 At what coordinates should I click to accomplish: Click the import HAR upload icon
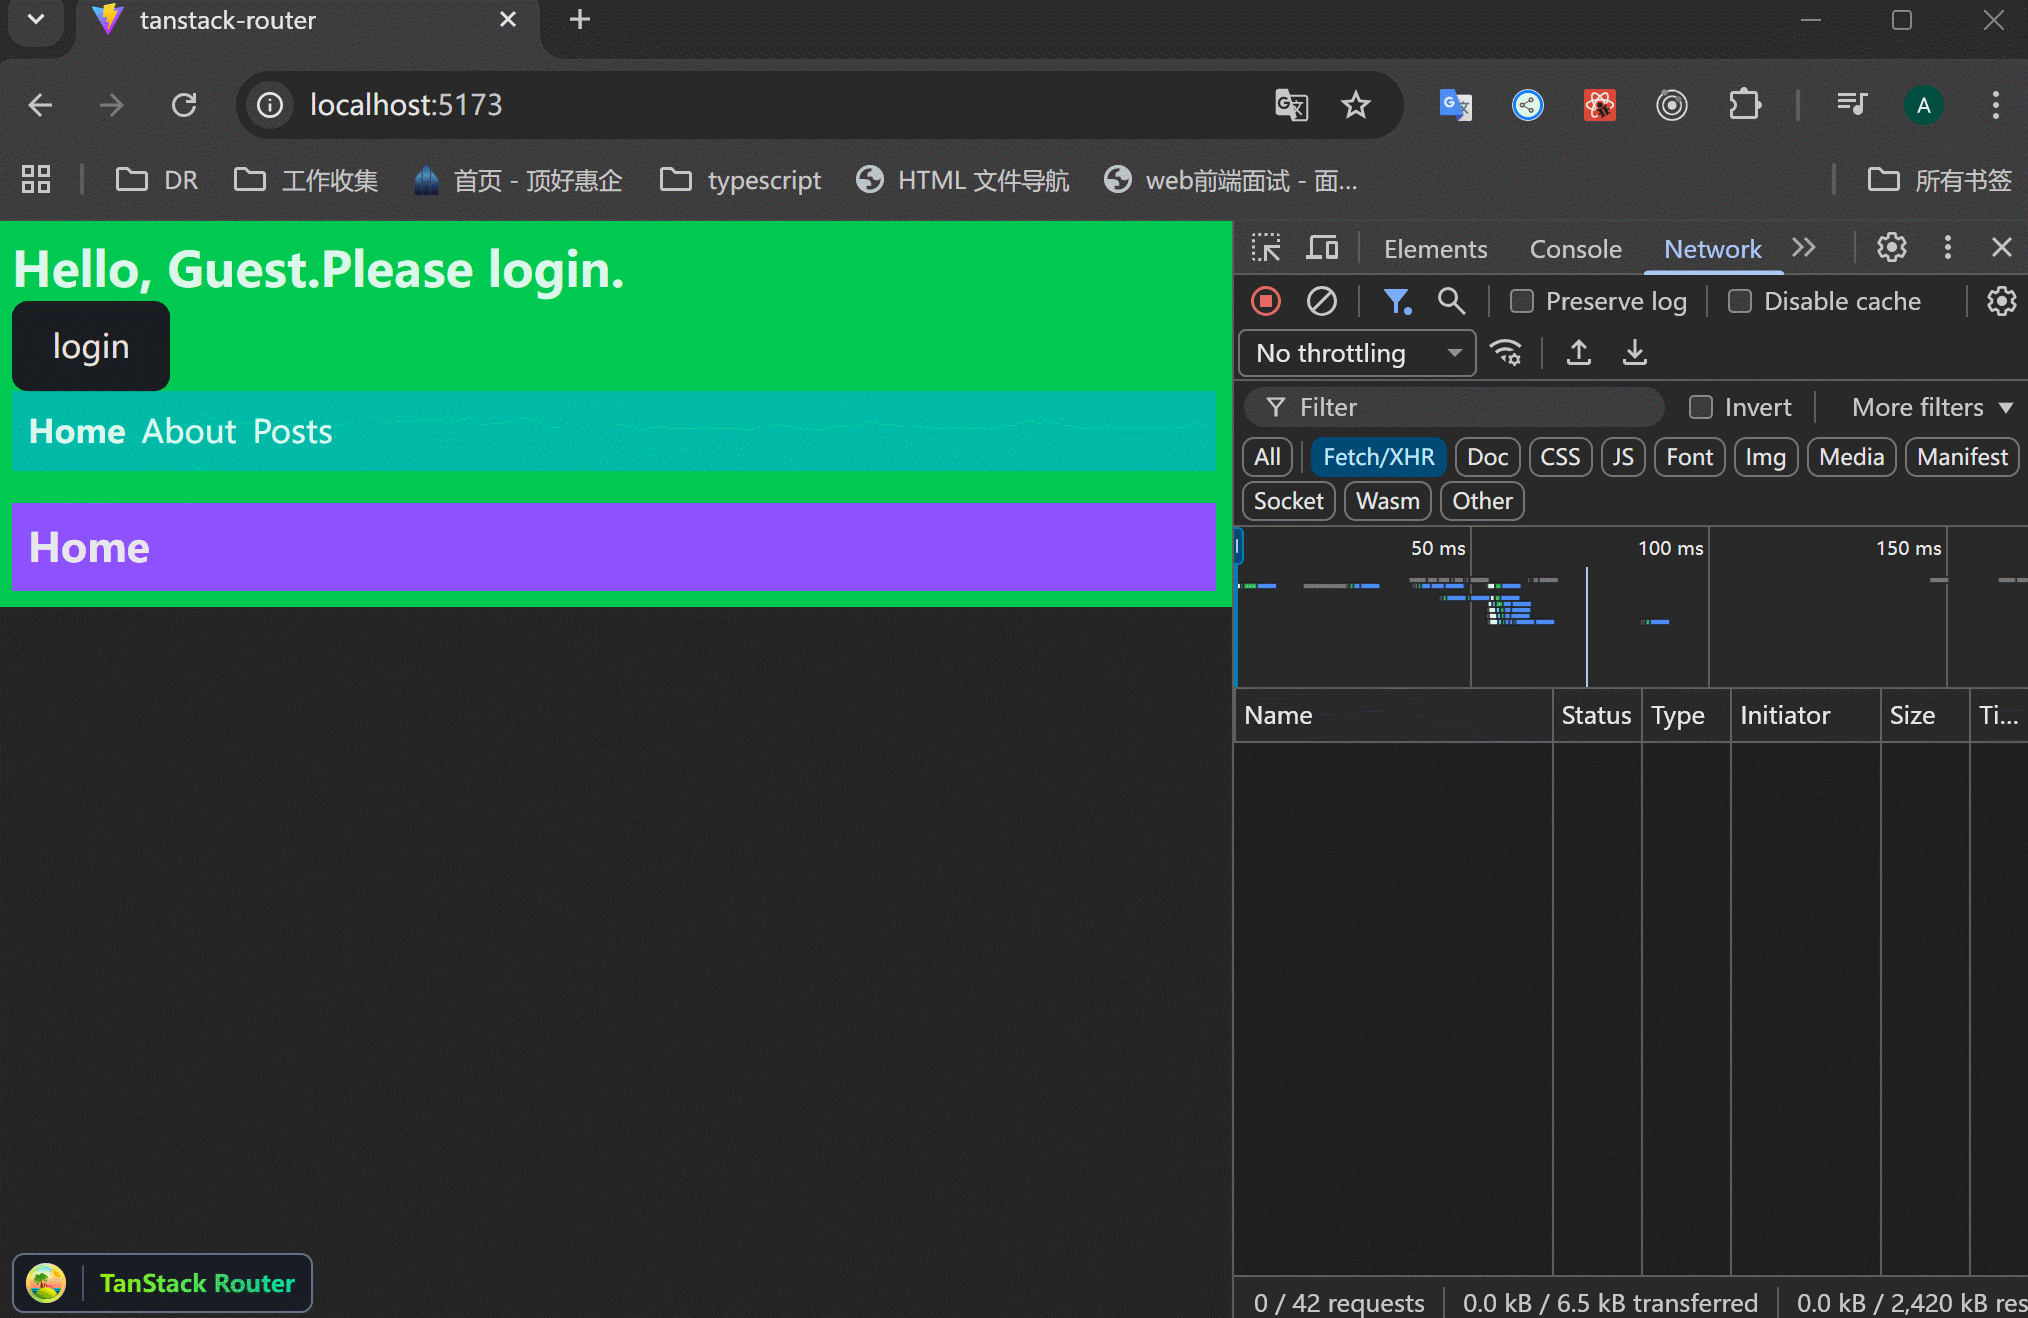click(x=1579, y=353)
